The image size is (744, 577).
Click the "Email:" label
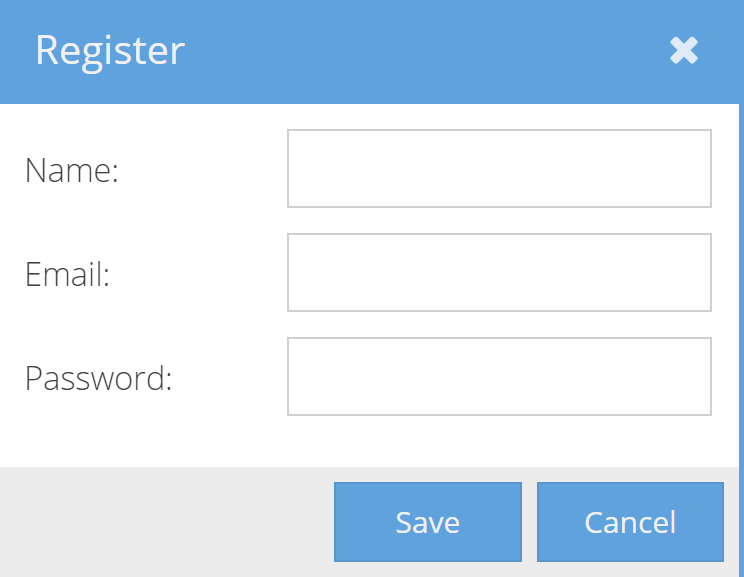click(67, 274)
